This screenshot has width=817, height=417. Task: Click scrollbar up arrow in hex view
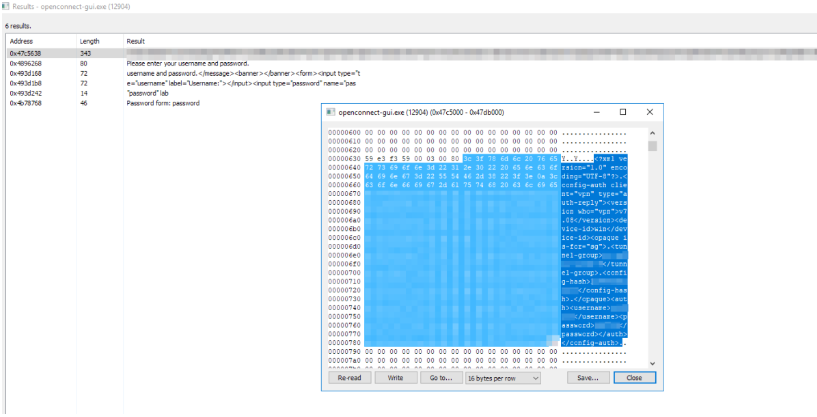[x=653, y=132]
